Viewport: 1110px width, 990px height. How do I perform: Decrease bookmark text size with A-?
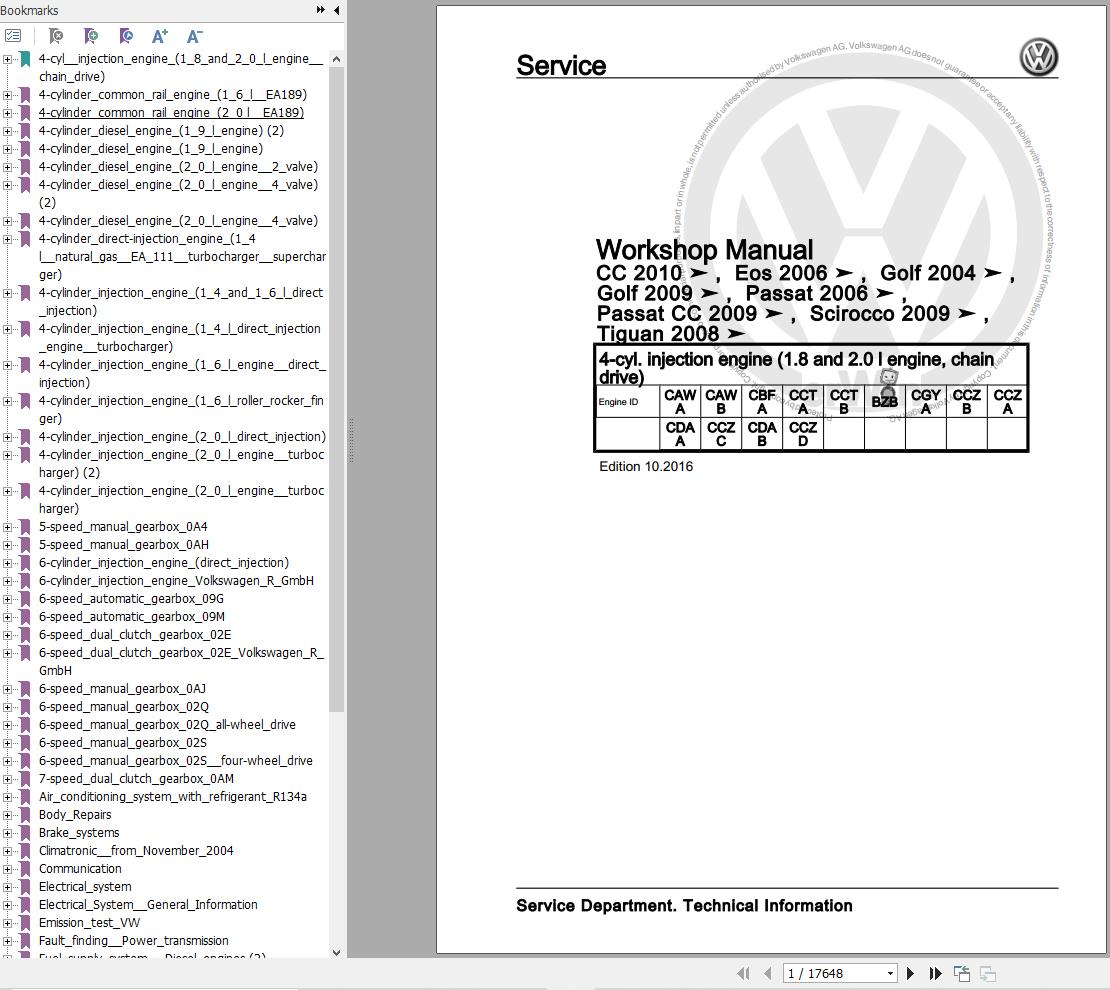(x=195, y=36)
